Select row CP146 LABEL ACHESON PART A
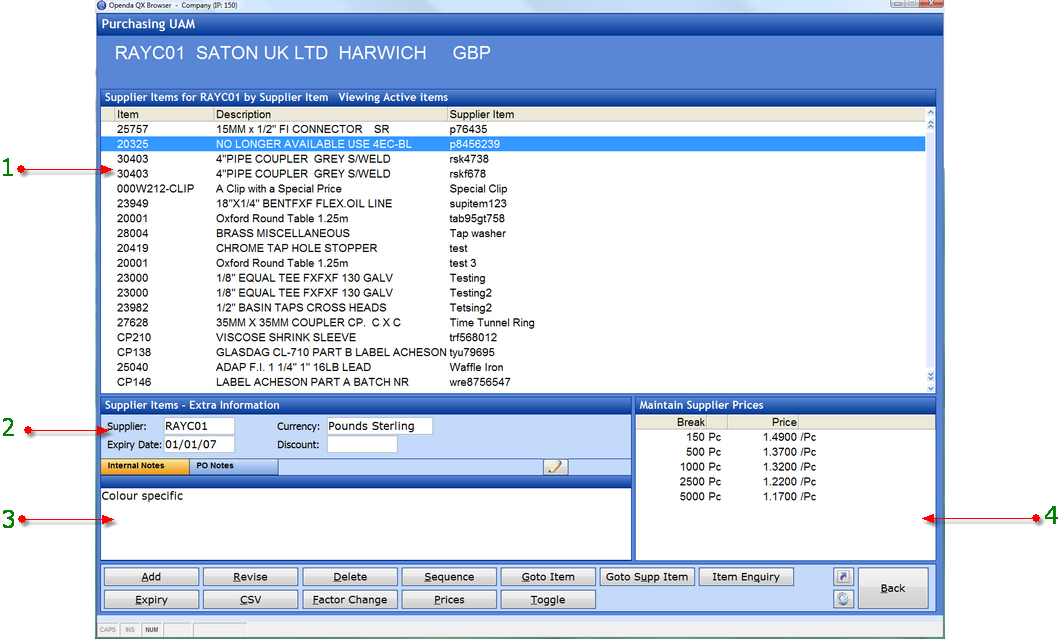Screen dimensions: 1061x639 (513, 382)
